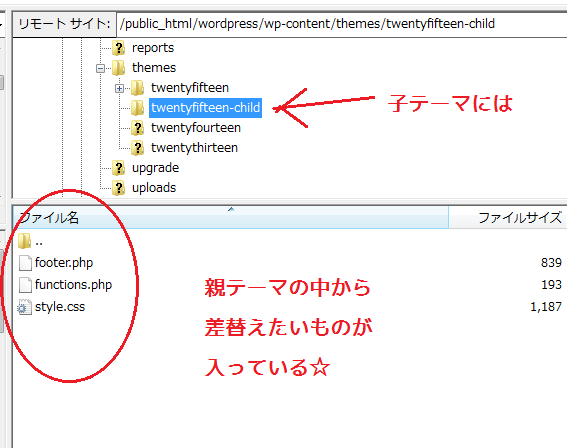
Task: Click the twentythirteen unknown-folder icon
Action: click(137, 148)
